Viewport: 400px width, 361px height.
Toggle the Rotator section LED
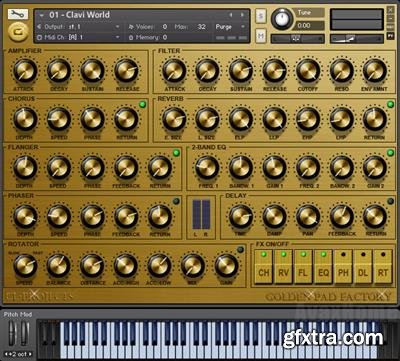(240, 250)
